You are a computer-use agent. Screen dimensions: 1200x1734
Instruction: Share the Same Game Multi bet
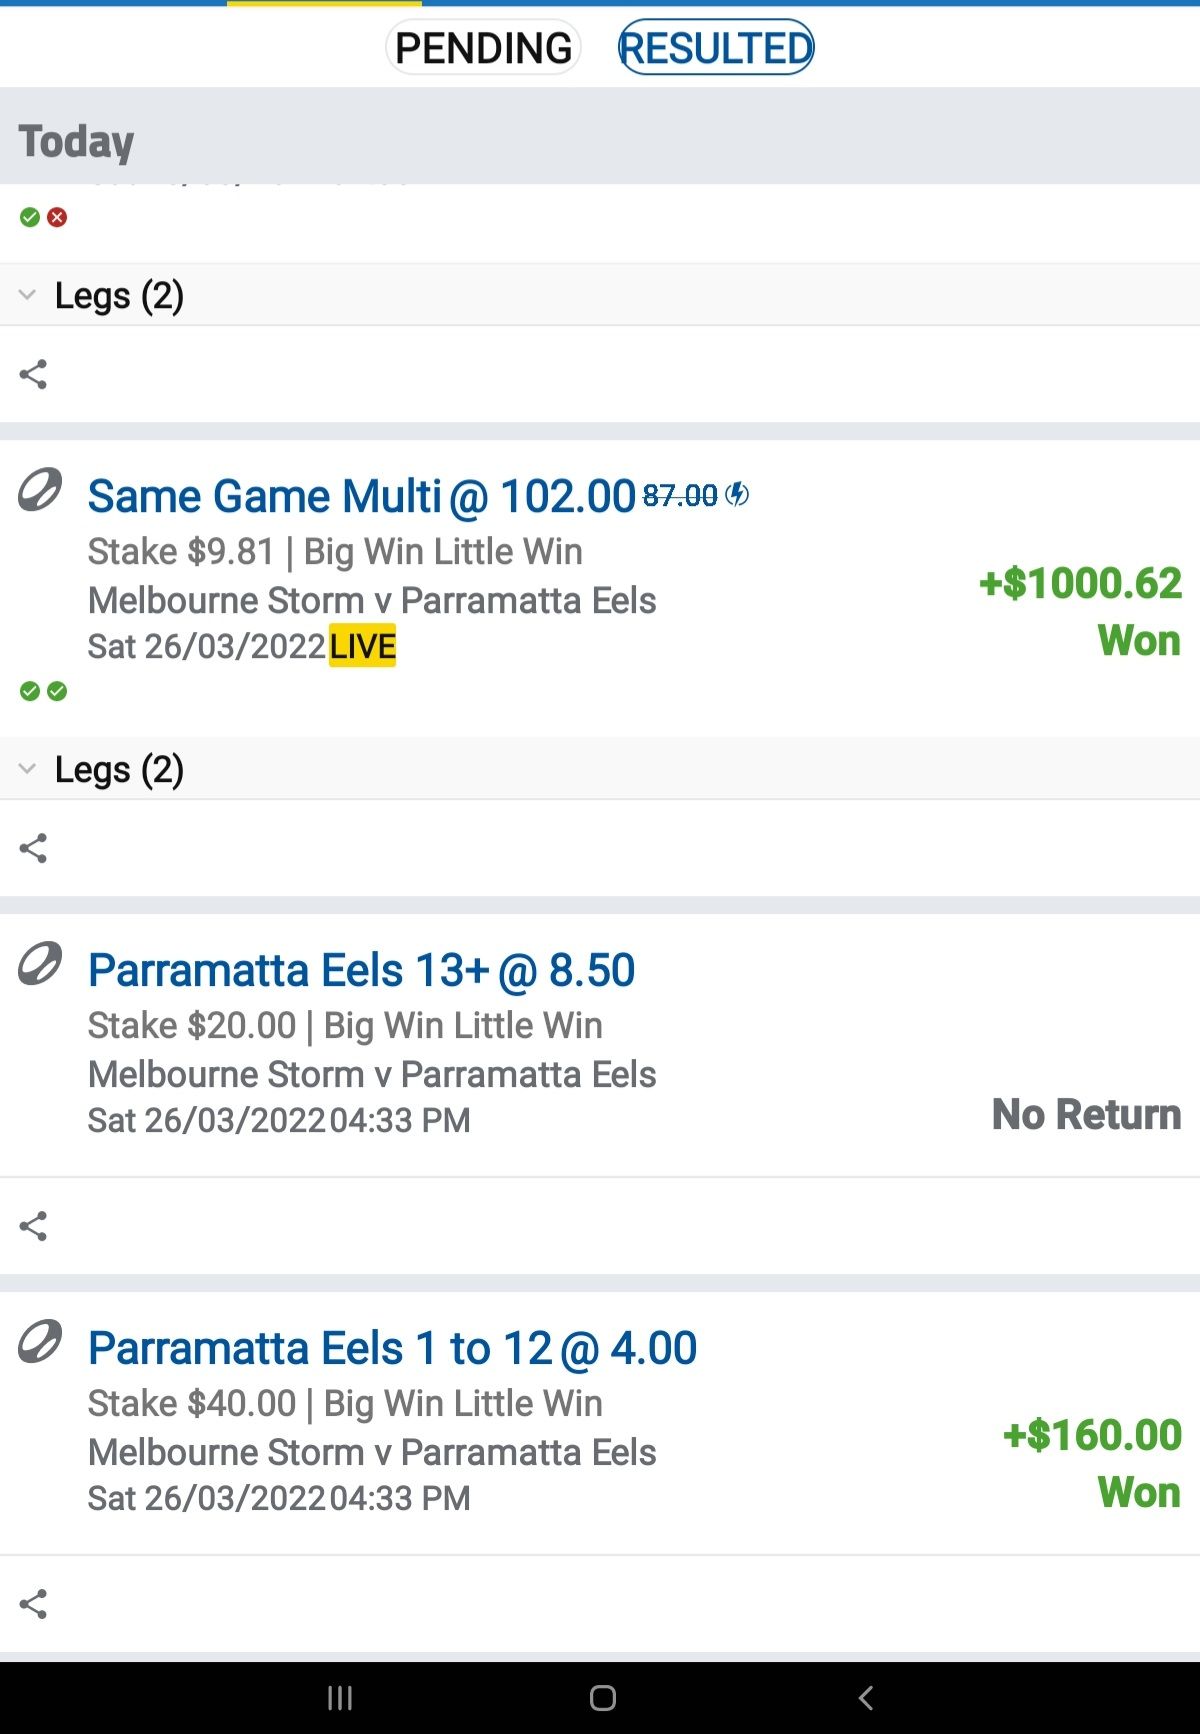coord(33,848)
